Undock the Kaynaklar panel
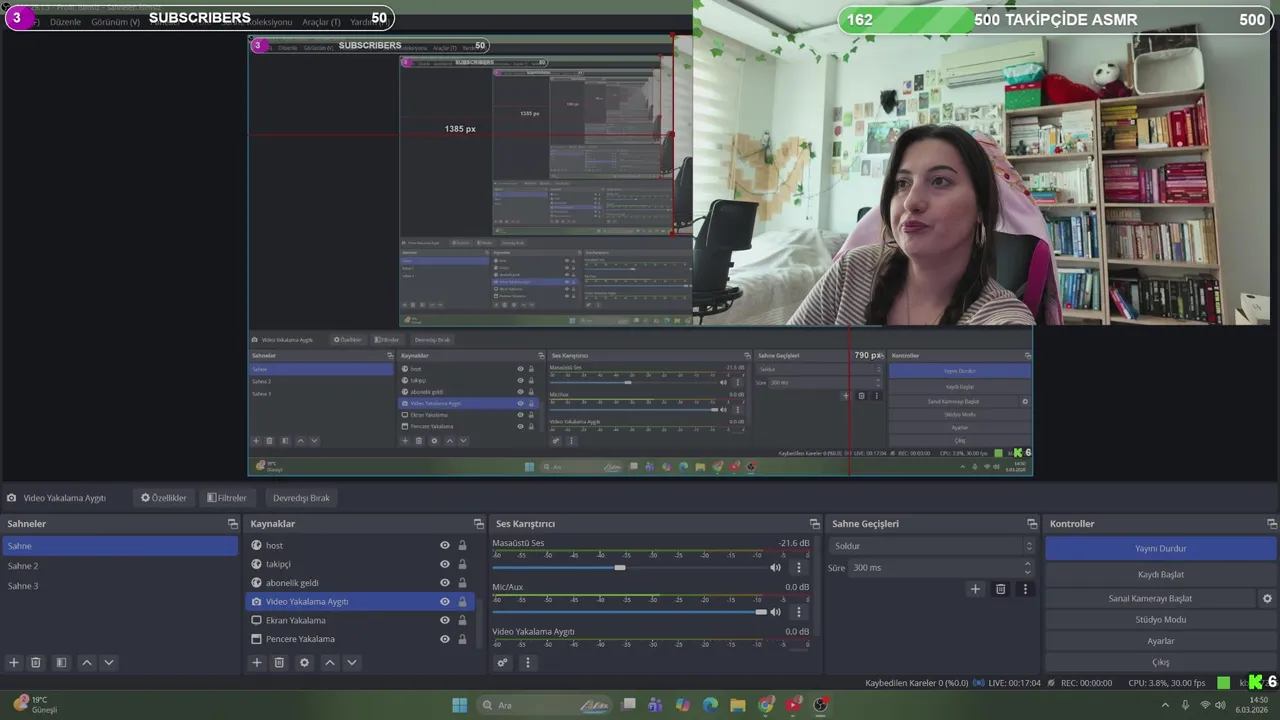The width and height of the screenshot is (1280, 720). click(x=478, y=524)
